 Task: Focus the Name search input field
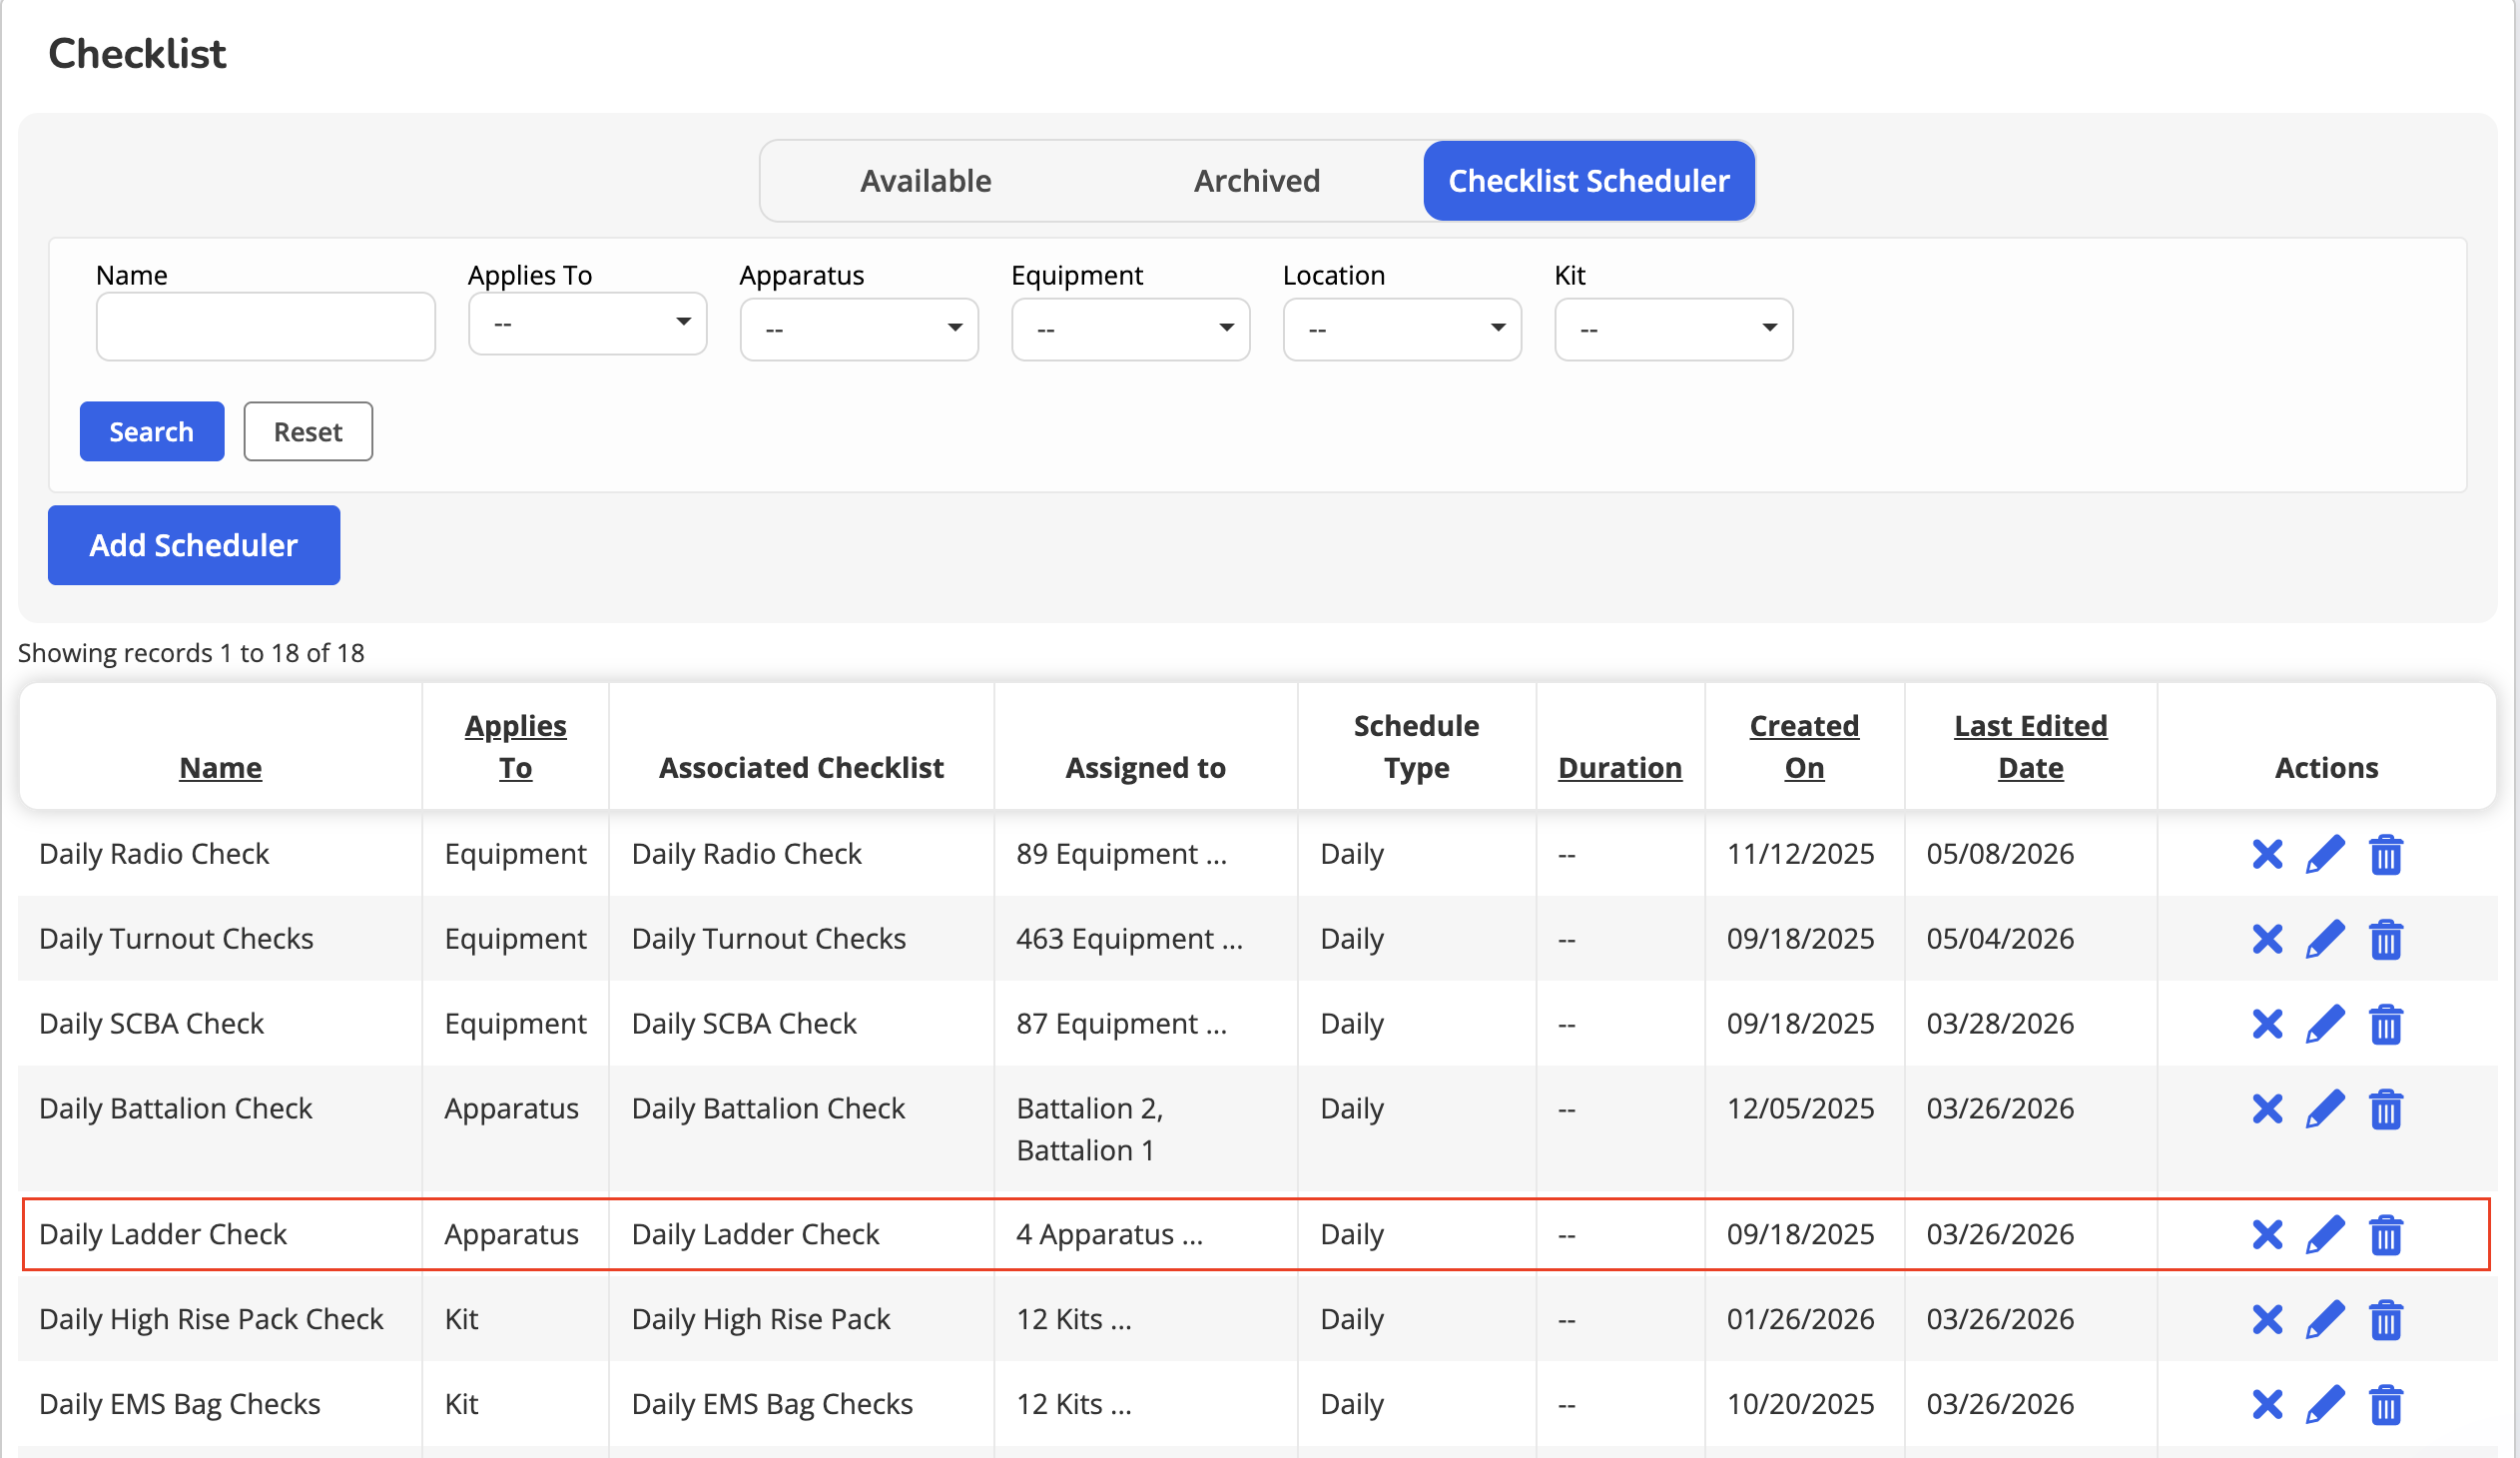(266, 327)
